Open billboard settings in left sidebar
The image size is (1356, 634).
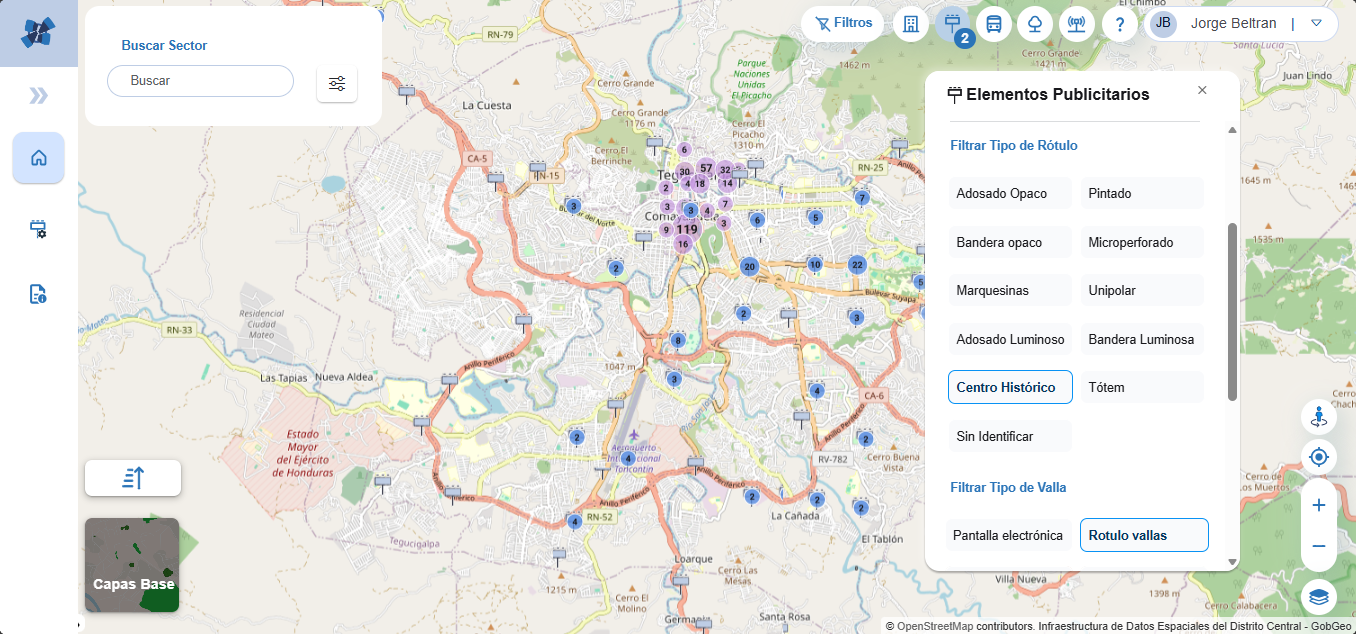pyautogui.click(x=38, y=229)
